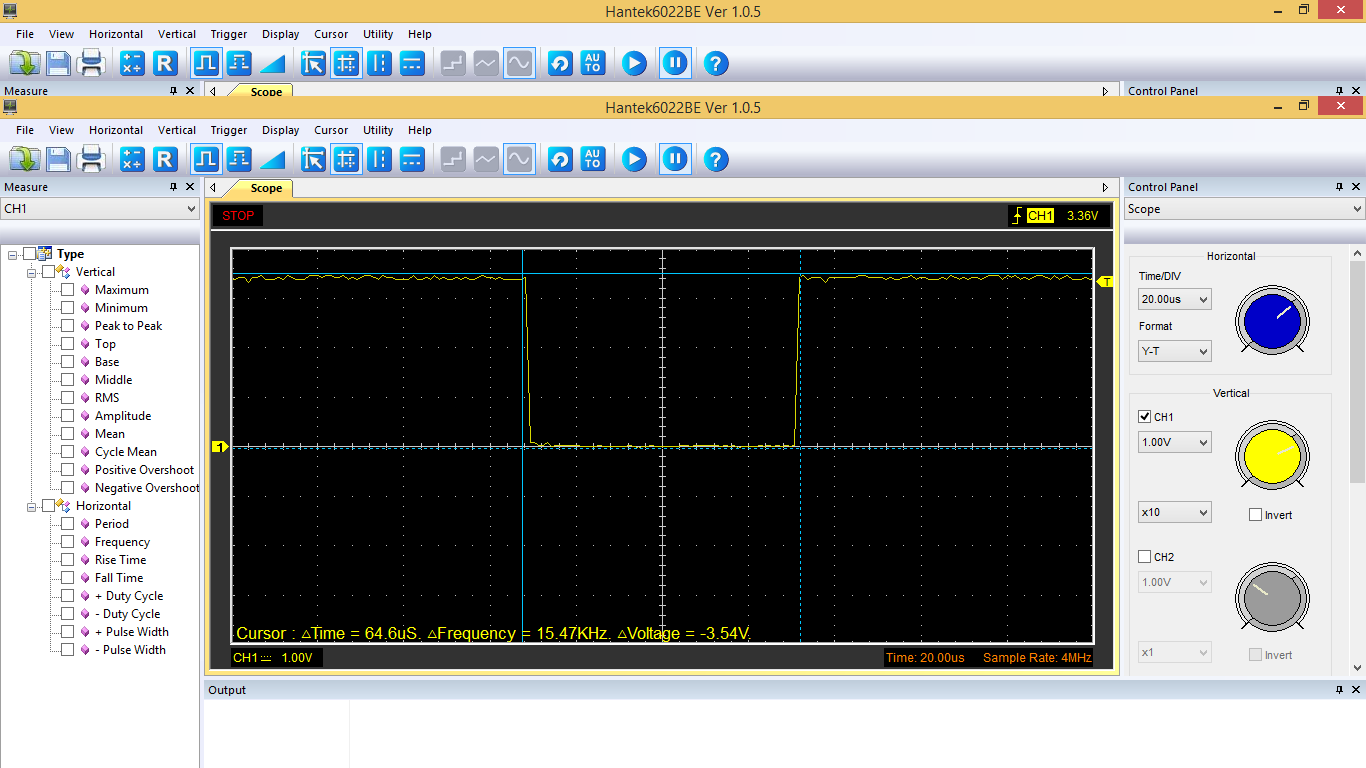Click the Horizontal blue time-base knob
1366x768 pixels.
coord(1270,320)
